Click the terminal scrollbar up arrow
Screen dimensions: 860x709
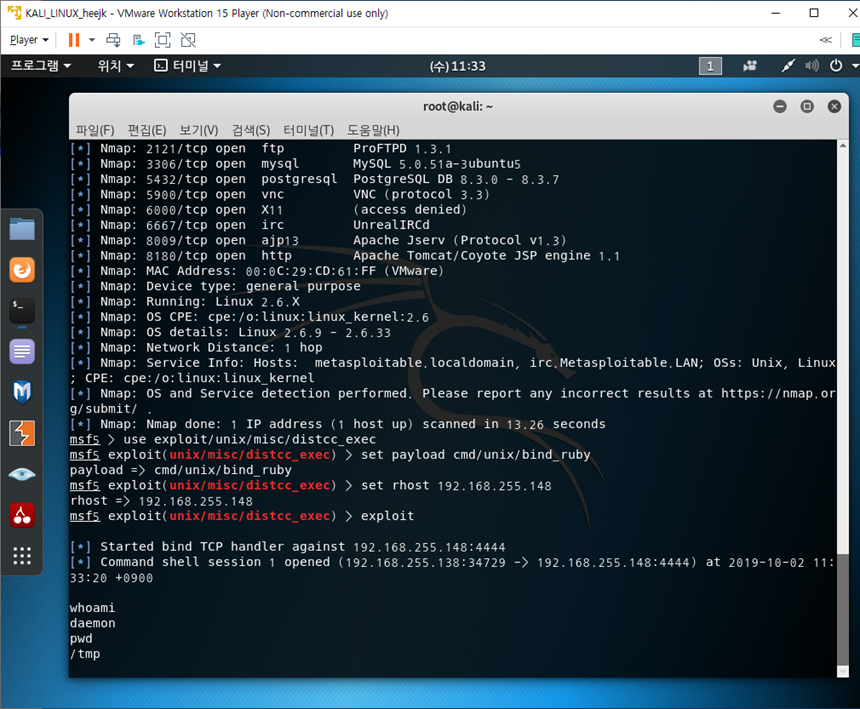tap(843, 145)
